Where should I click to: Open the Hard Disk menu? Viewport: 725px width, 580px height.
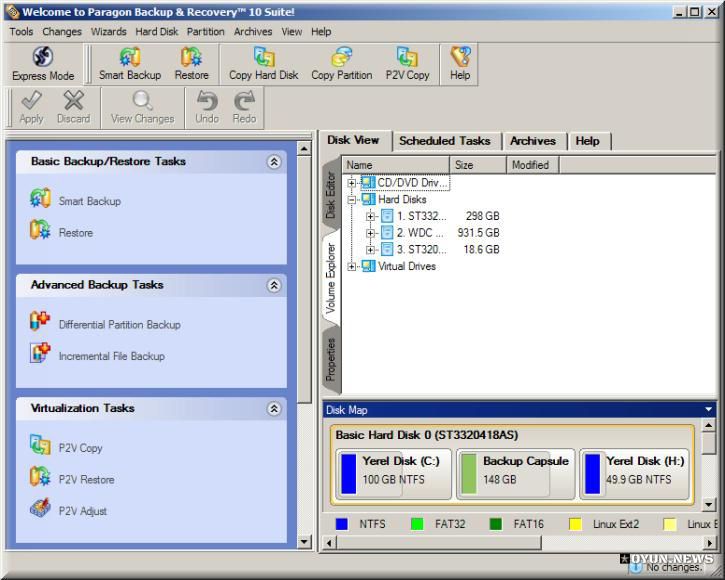[x=156, y=31]
